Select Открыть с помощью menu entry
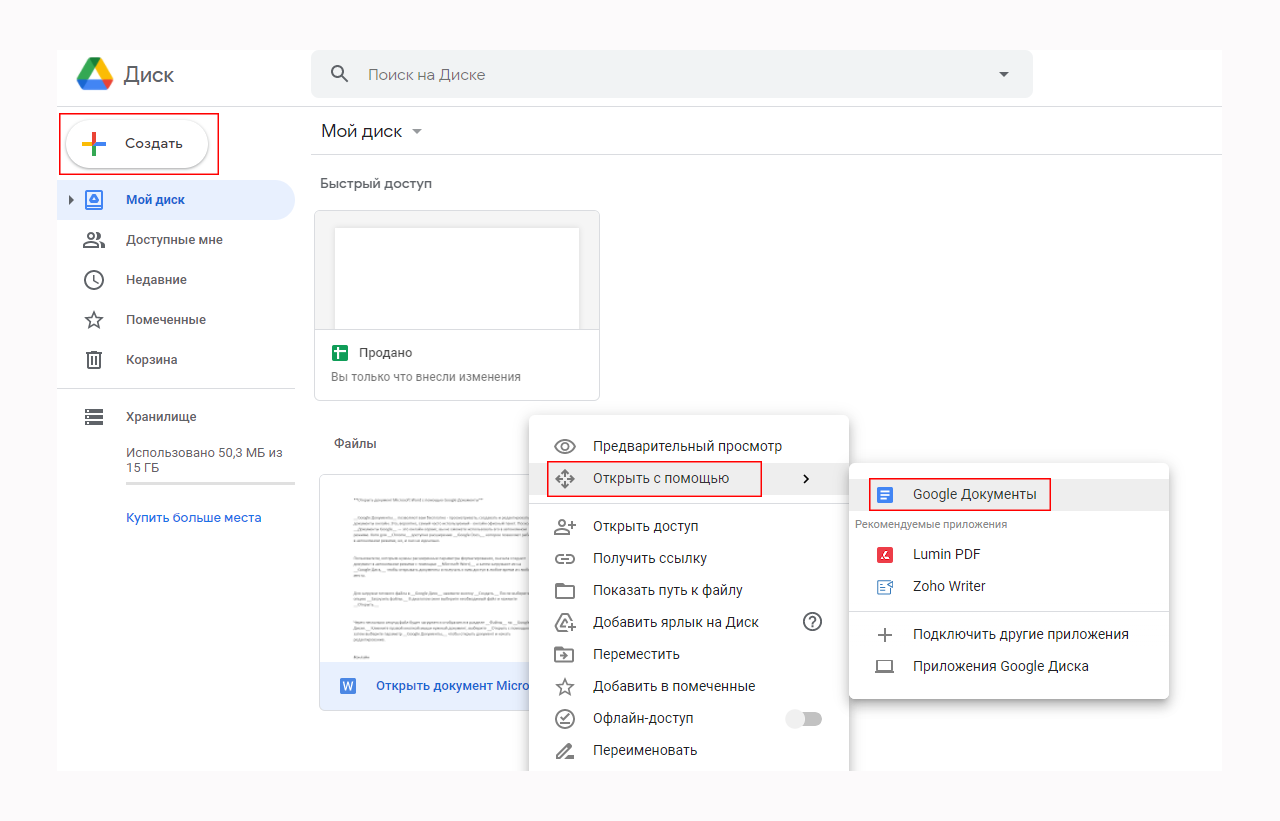The height and width of the screenshot is (821, 1280). (x=689, y=479)
